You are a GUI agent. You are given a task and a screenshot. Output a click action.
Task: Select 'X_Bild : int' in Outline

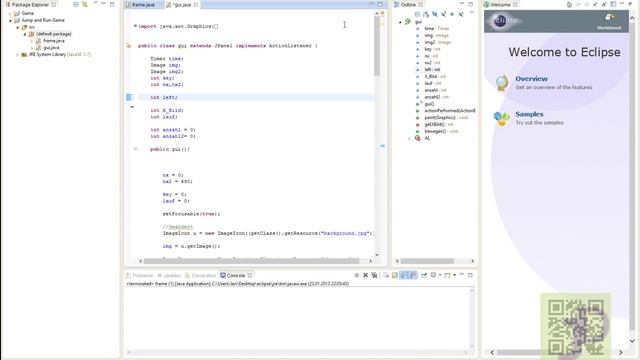click(x=435, y=77)
